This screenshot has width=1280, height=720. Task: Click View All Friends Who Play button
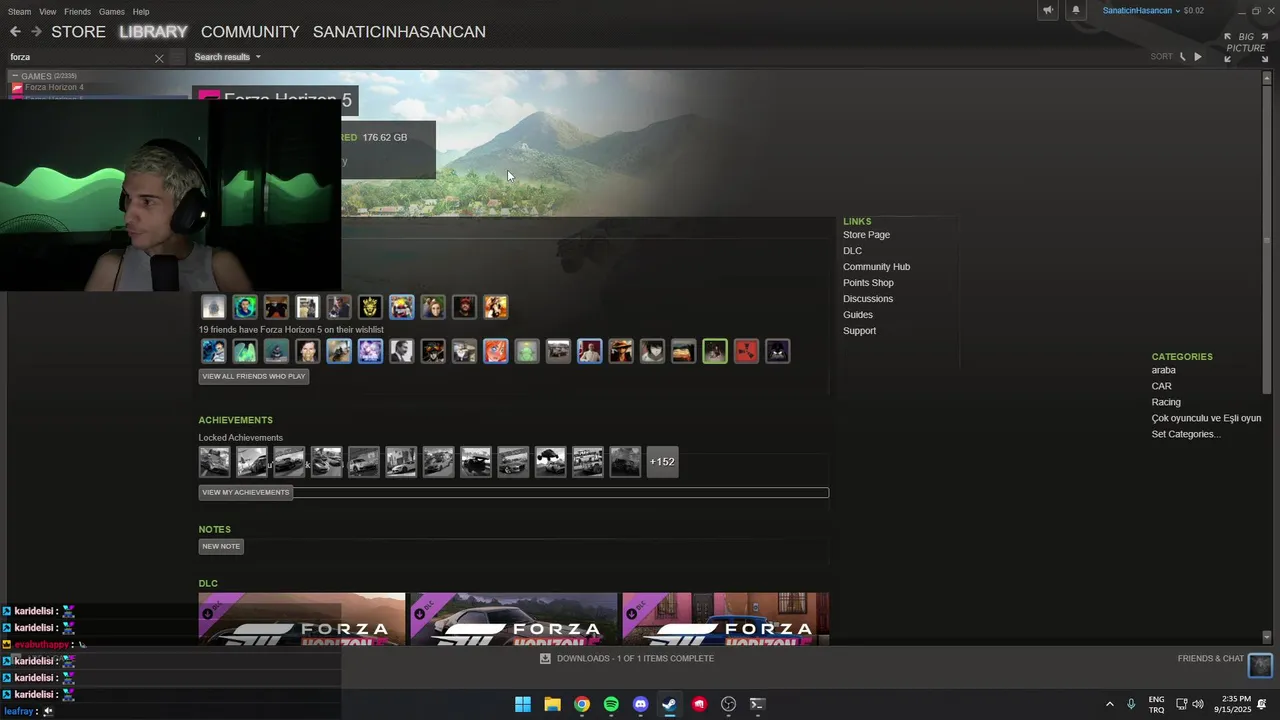tap(254, 376)
